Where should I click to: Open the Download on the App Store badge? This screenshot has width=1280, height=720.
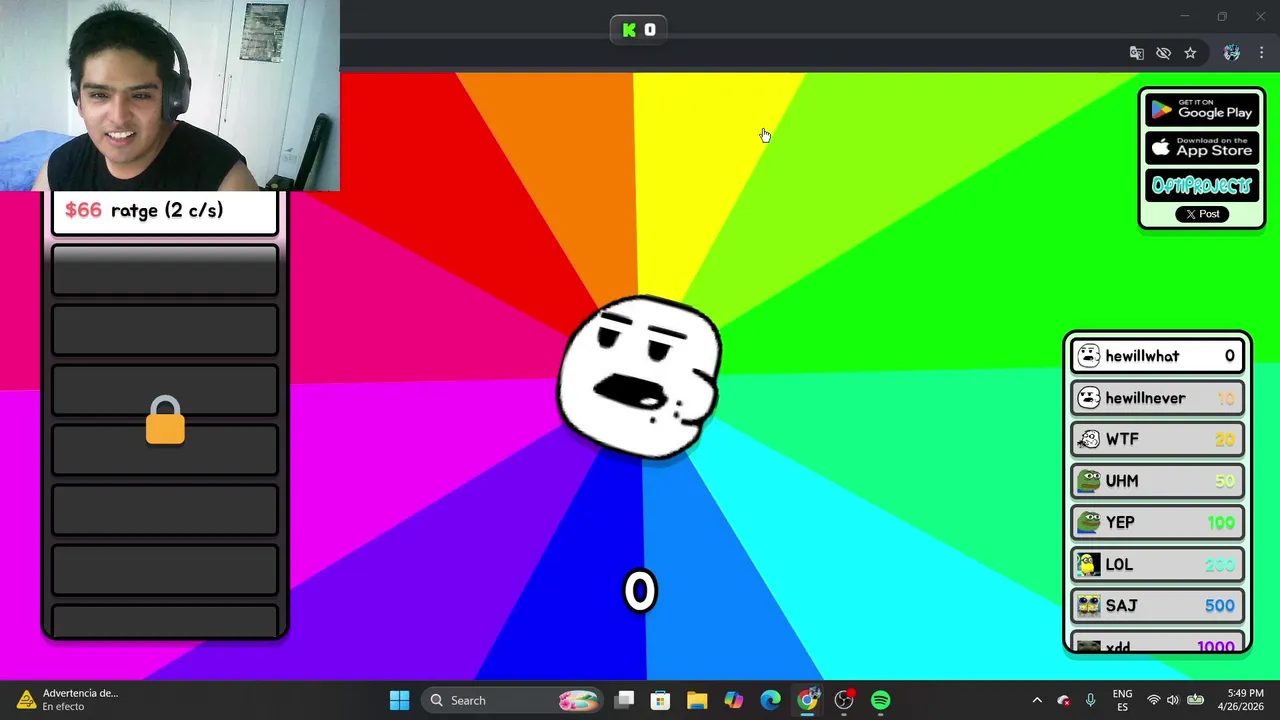pos(1201,148)
